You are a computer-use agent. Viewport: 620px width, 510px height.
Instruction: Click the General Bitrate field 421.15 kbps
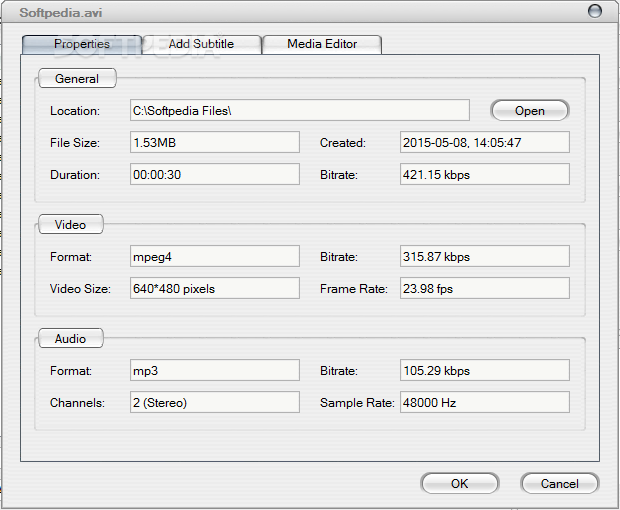pos(485,174)
